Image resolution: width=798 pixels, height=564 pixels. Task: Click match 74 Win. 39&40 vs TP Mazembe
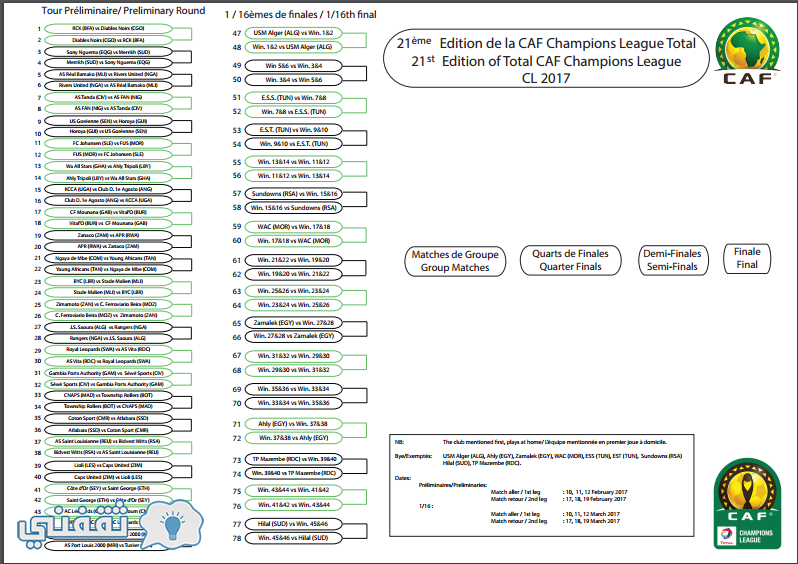(x=293, y=473)
